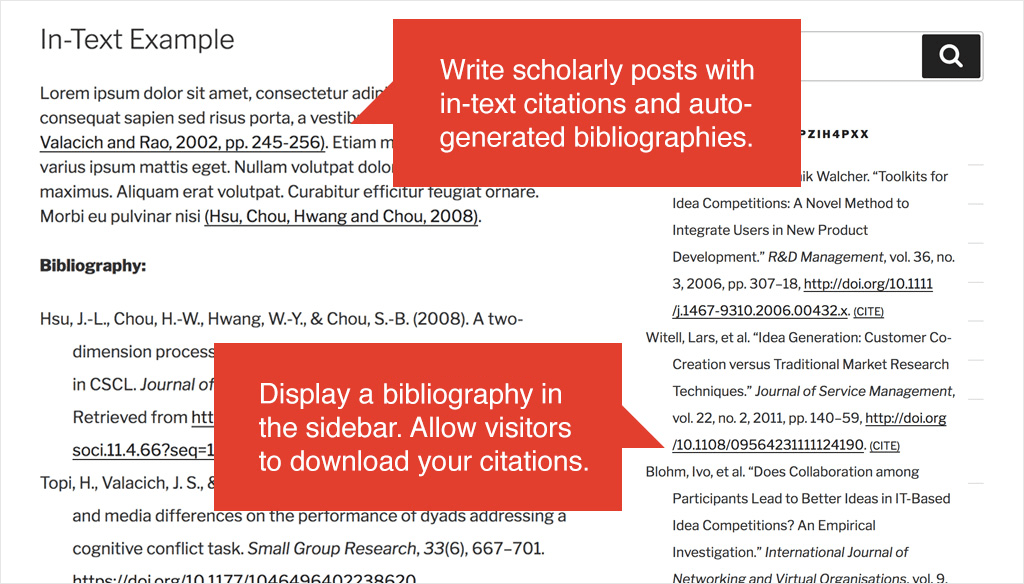Click the link after 'Retrieved from'
Viewport: 1024px width, 584px height.
(202, 417)
